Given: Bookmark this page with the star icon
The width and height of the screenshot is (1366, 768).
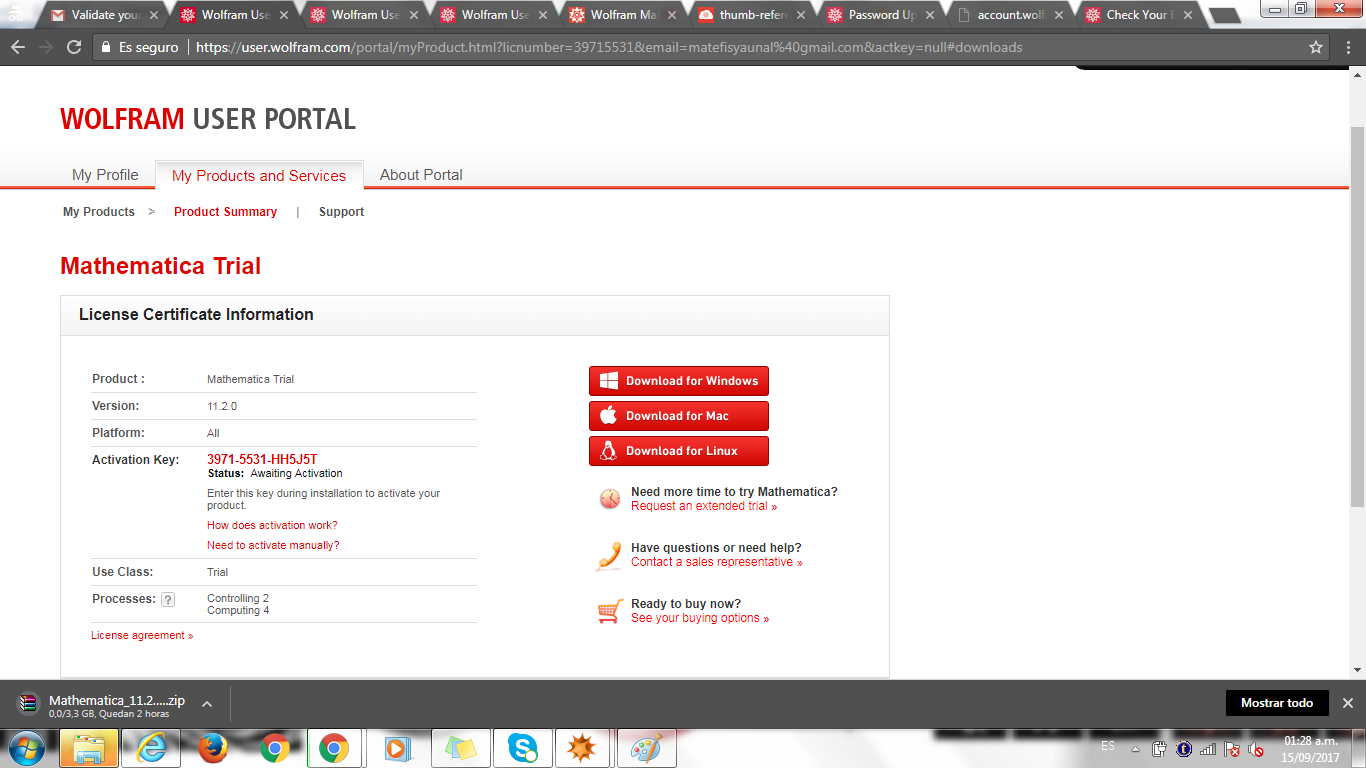Looking at the screenshot, I should coord(1316,47).
